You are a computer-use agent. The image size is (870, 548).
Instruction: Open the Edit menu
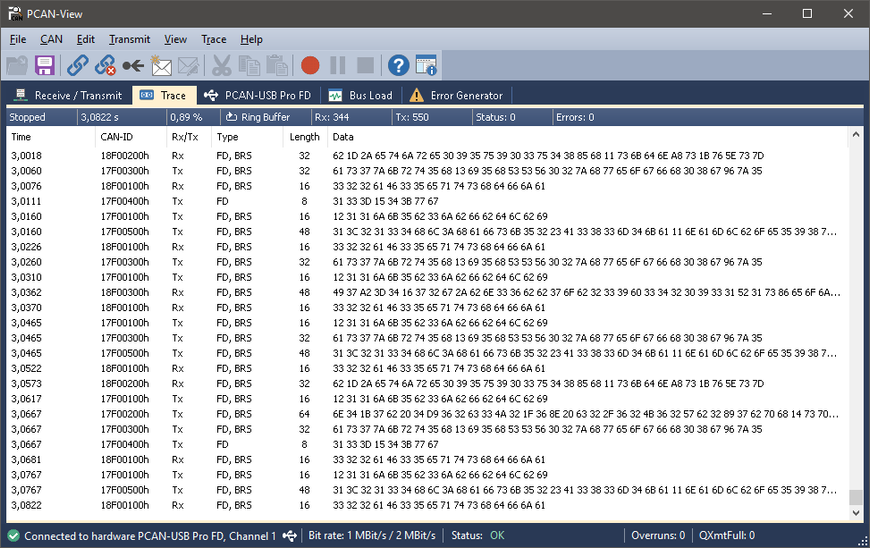coord(85,39)
